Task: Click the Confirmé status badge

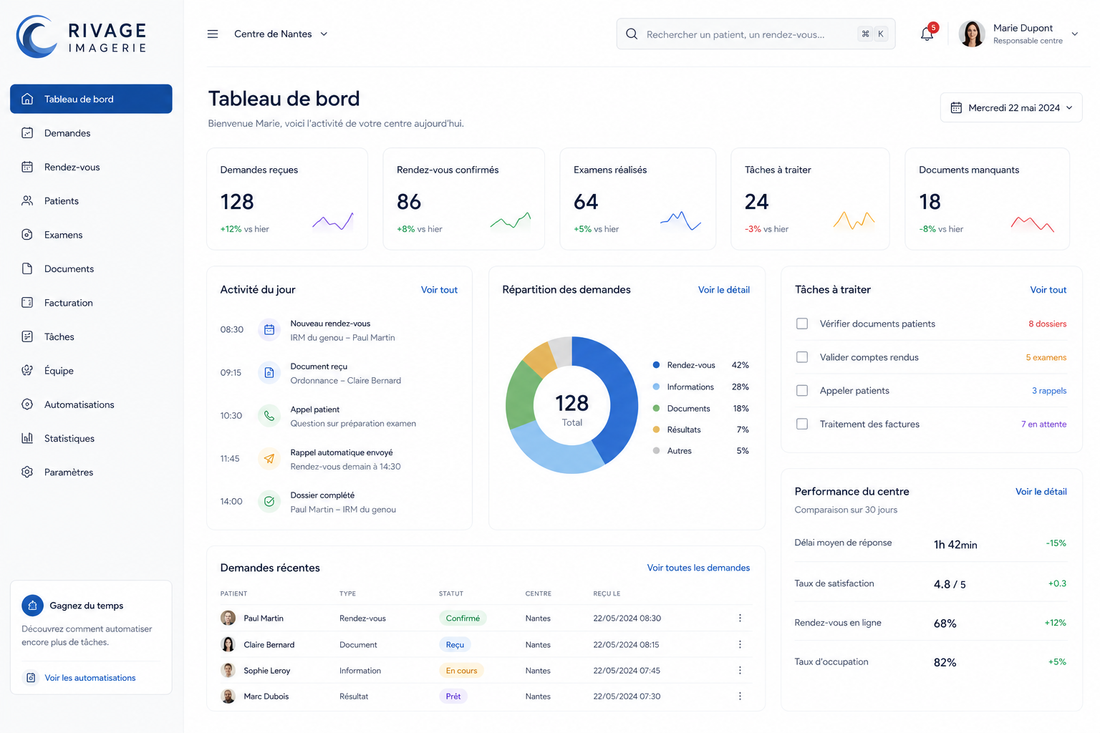Action: coord(463,618)
